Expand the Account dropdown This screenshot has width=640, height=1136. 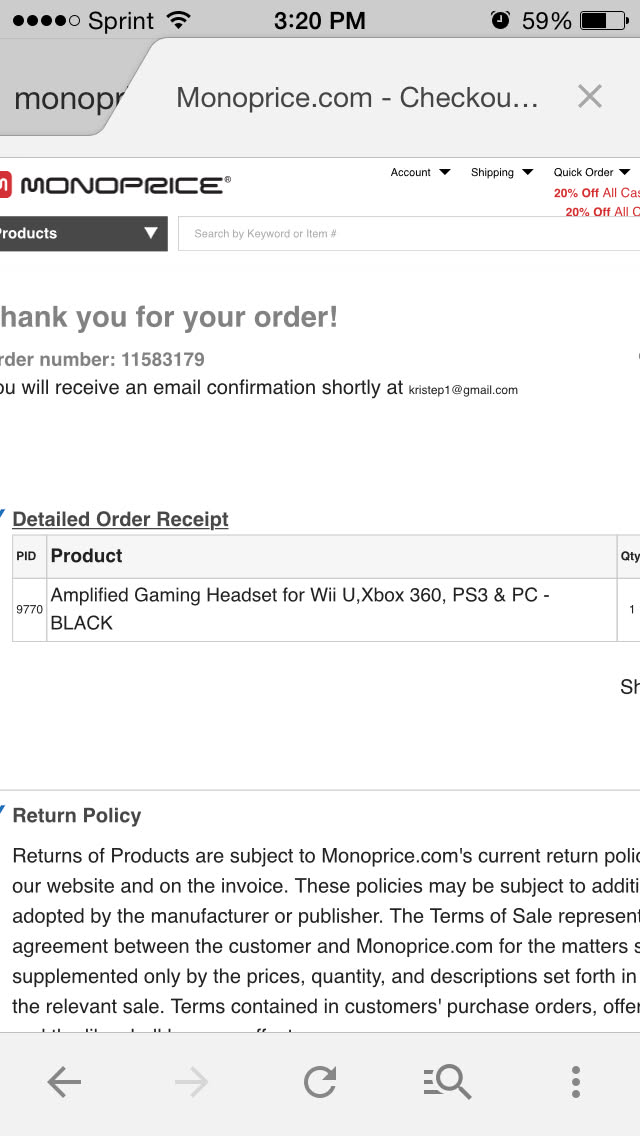click(420, 173)
